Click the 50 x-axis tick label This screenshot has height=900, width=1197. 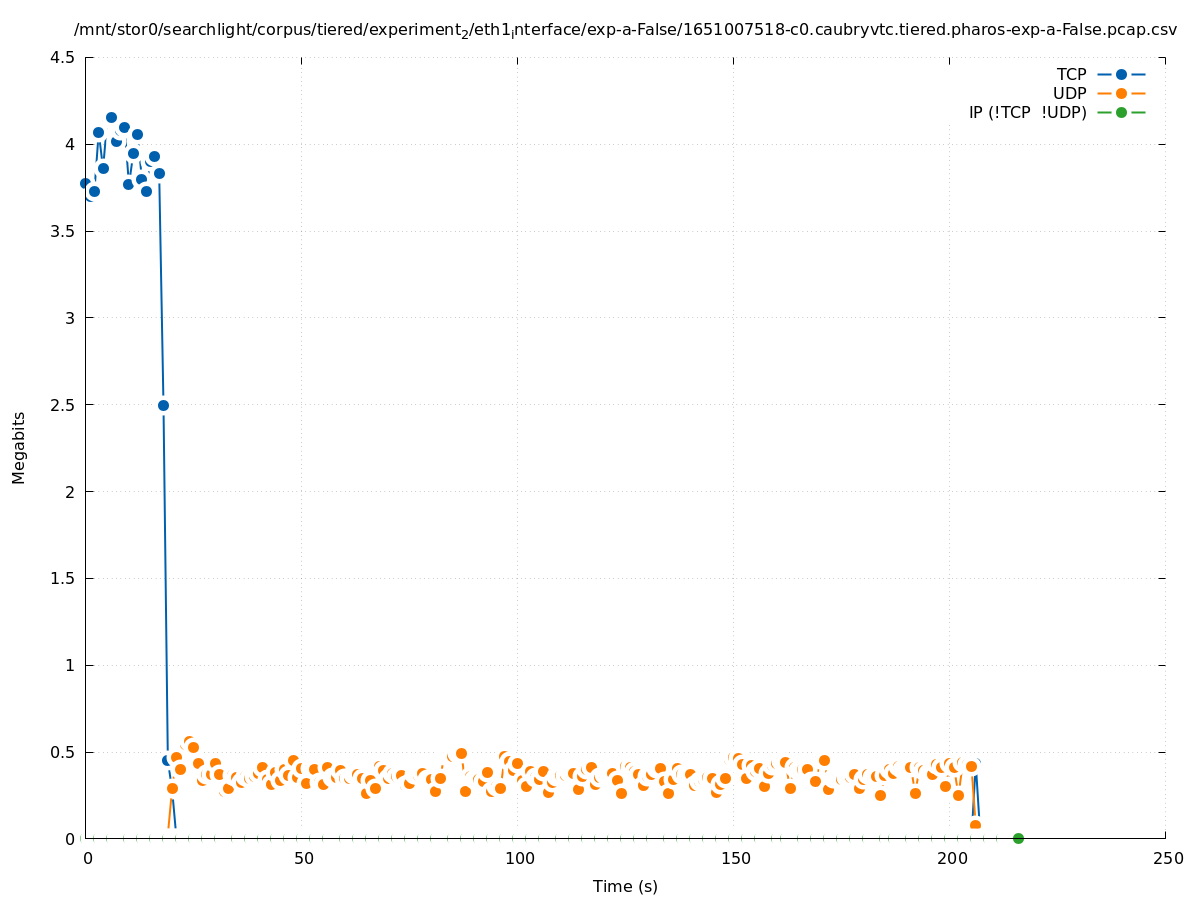pos(302,858)
